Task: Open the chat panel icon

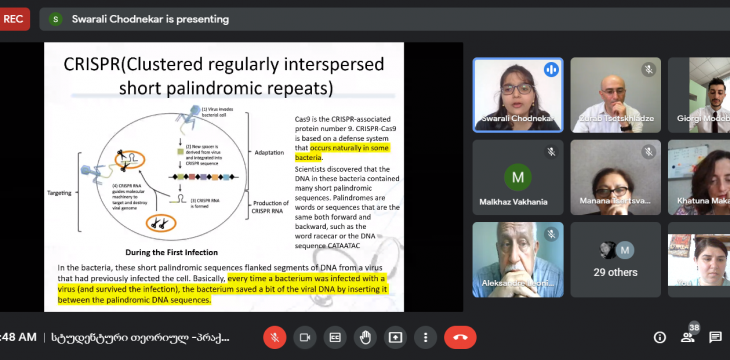Action: pyautogui.click(x=716, y=338)
